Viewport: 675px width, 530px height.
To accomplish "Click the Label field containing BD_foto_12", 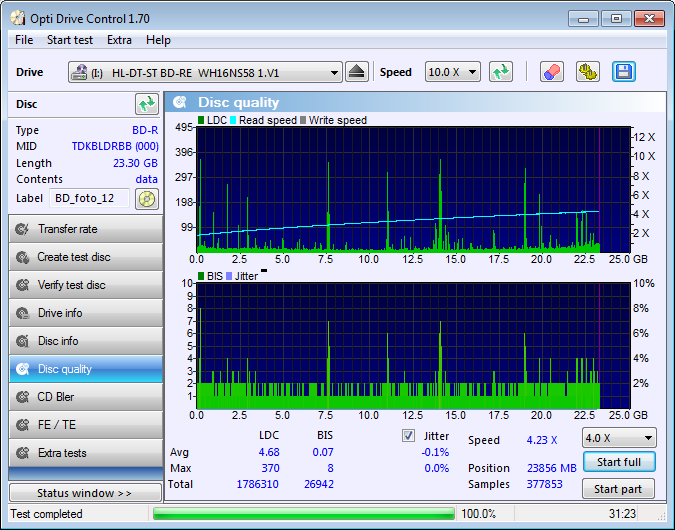I will 90,198.
